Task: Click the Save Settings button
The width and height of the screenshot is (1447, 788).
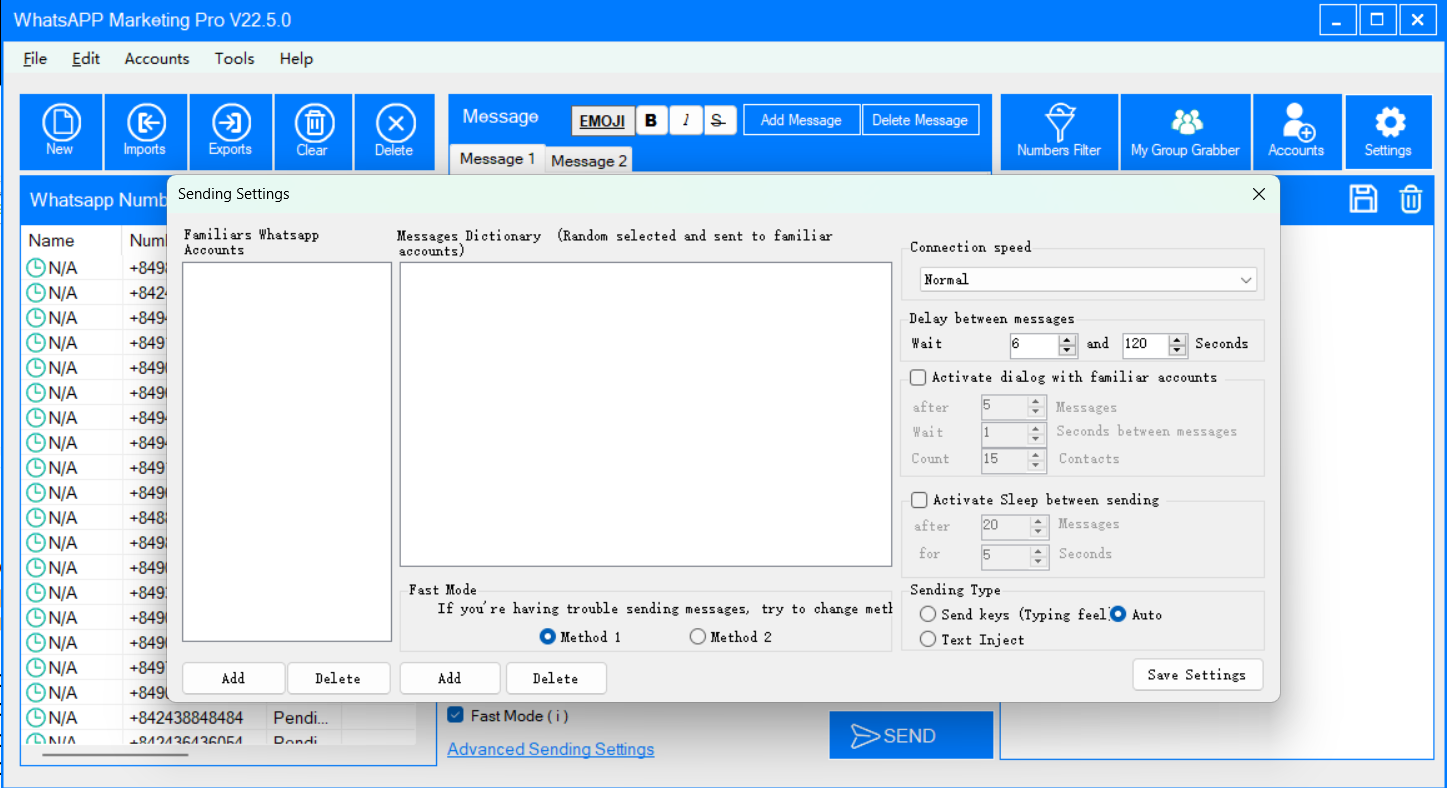Action: (x=1197, y=675)
